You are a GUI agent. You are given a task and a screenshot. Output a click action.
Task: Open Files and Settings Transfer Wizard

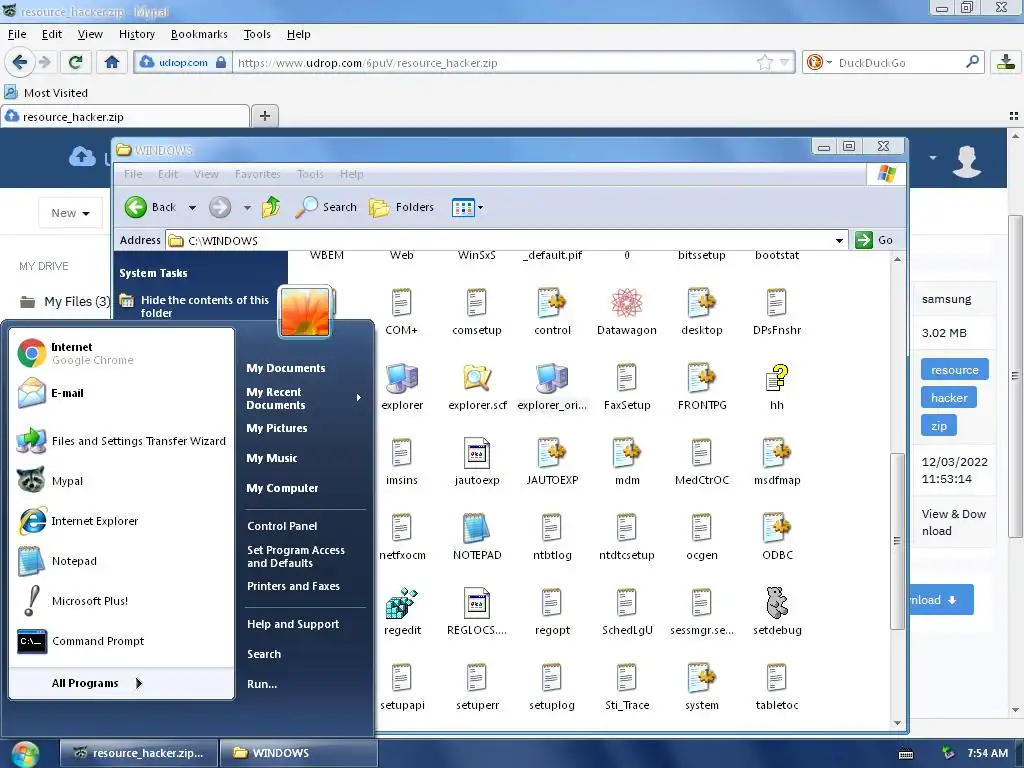point(121,441)
